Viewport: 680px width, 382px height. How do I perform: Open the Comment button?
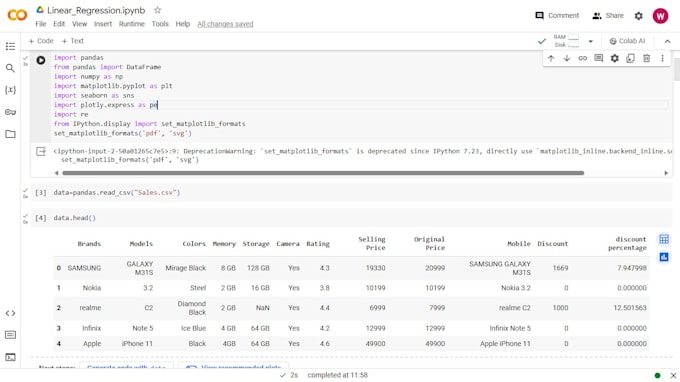(557, 16)
